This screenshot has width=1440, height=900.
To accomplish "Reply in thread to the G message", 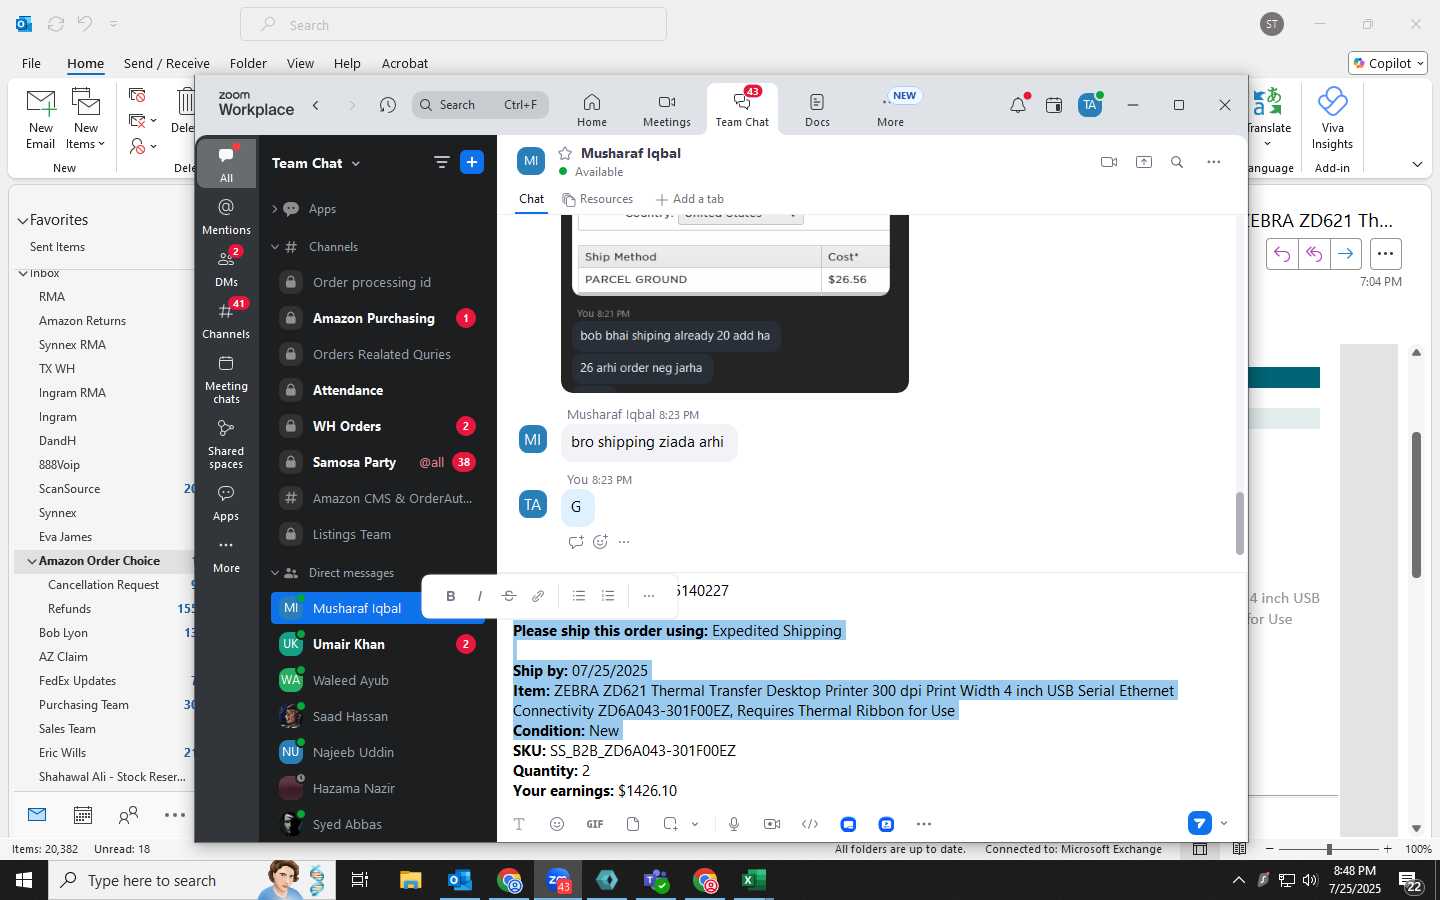I will pyautogui.click(x=576, y=542).
